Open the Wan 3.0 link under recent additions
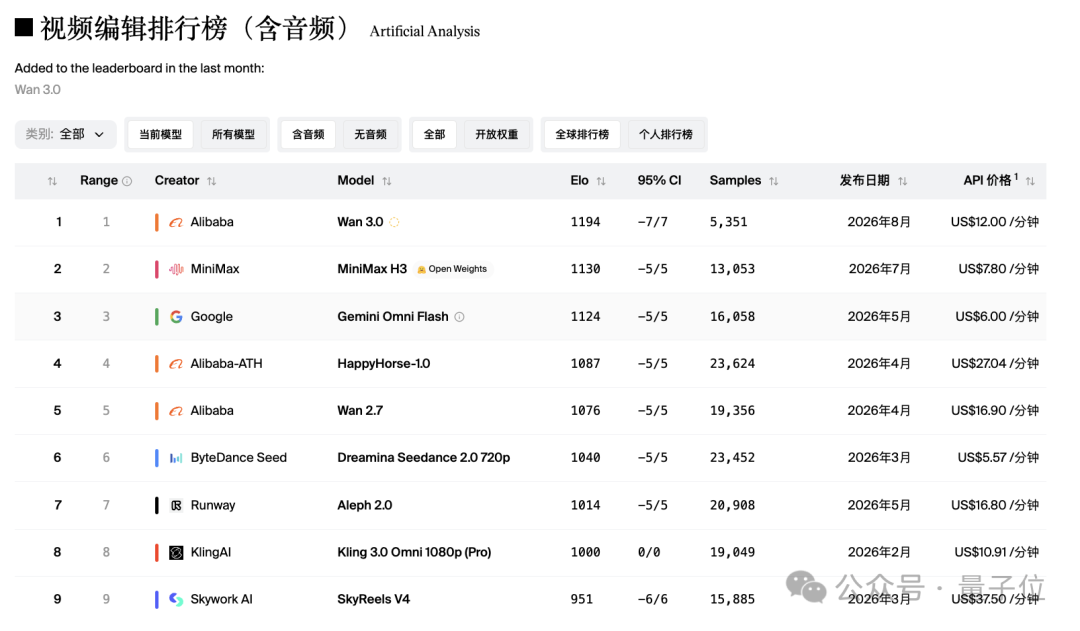 [x=38, y=90]
